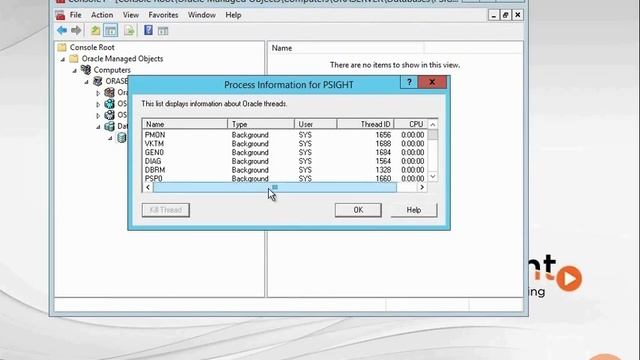Sort threads by the User column header
Screen dimensions: 640x360
coord(316,124)
